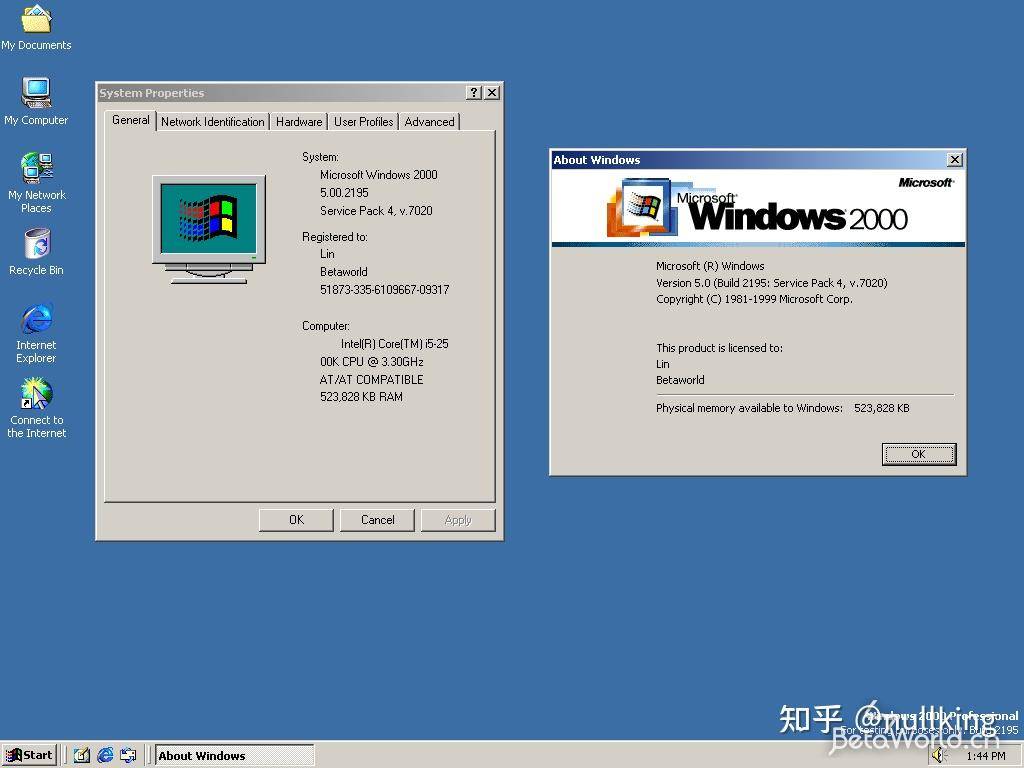Screen dimensions: 1024x768
Task: Select My Network Places icon
Action: [36, 182]
